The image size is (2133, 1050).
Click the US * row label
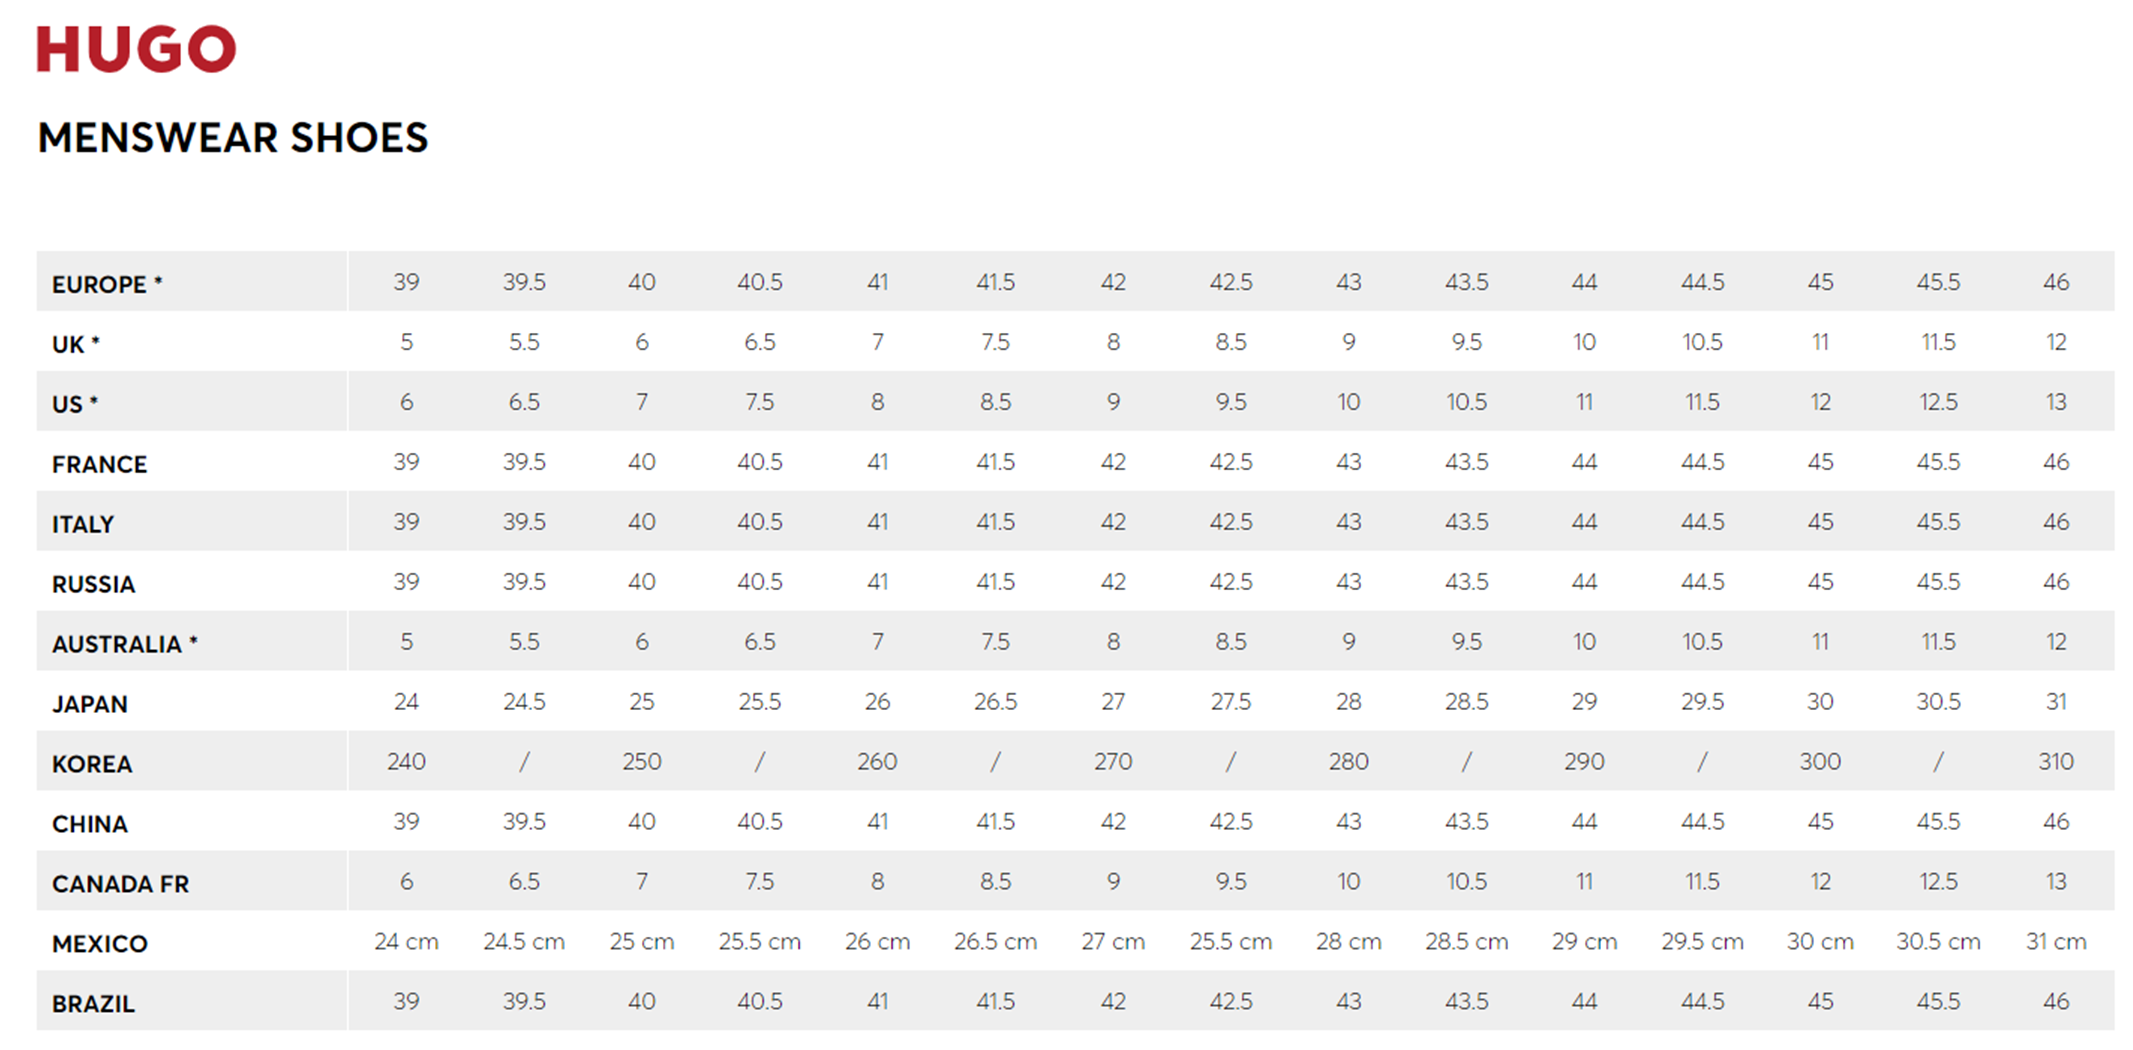click(x=75, y=404)
